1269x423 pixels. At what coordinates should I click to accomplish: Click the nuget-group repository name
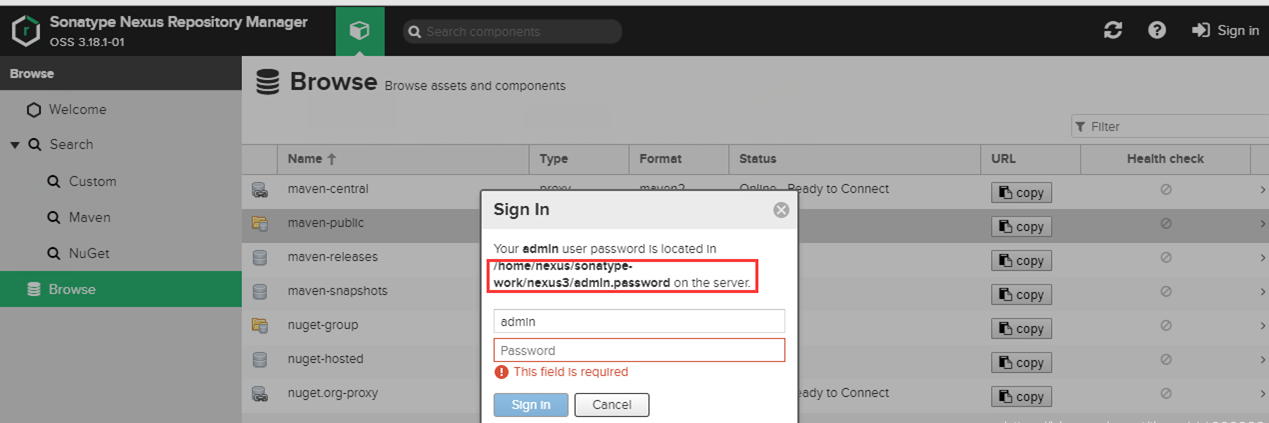point(323,325)
